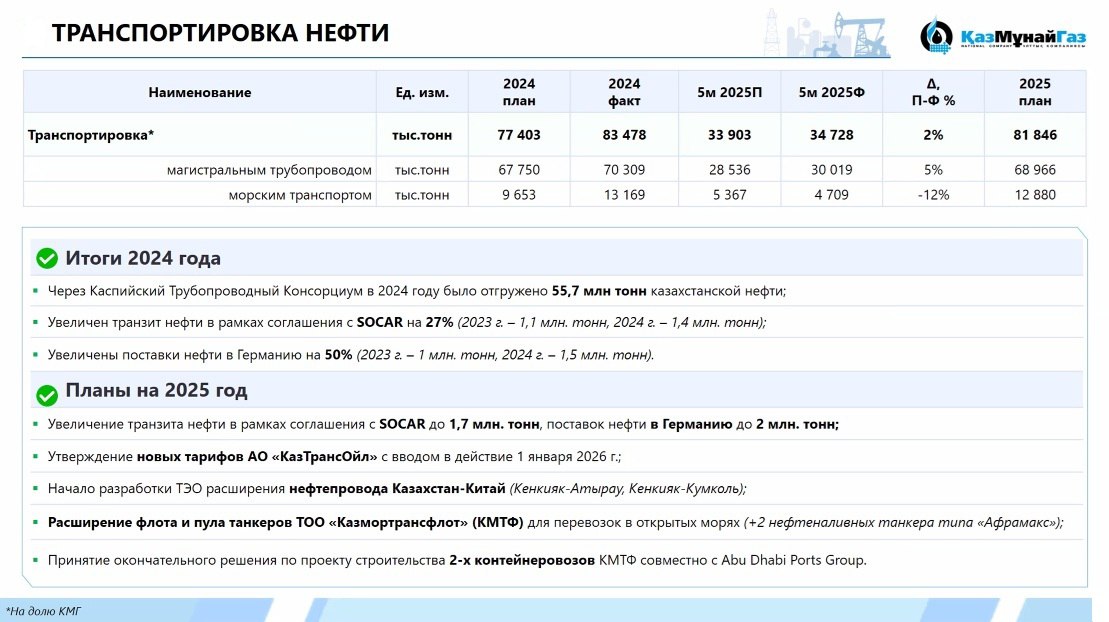1109x622 pixels.
Task: Click the bold в Германию до 2 млн. тонн text
Action: coord(744,425)
